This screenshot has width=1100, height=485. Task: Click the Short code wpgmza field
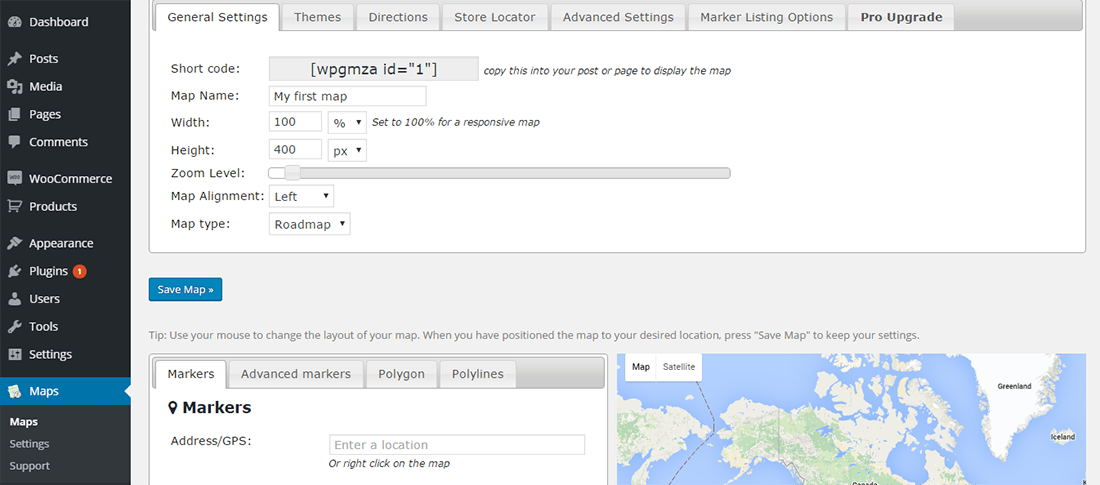pos(374,69)
